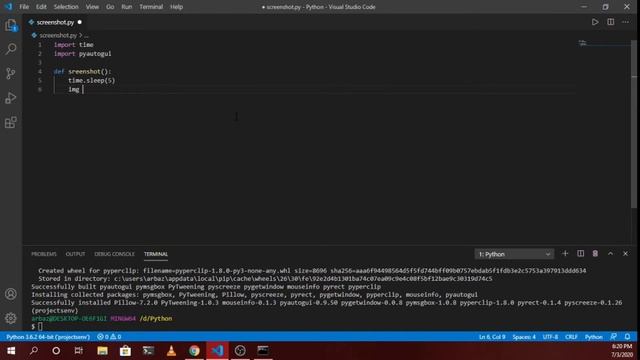Click on 'time.sleep(5)' line

point(92,80)
